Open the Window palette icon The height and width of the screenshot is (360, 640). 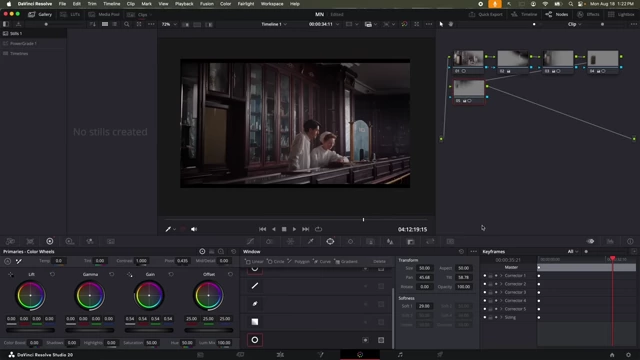[x=330, y=242]
